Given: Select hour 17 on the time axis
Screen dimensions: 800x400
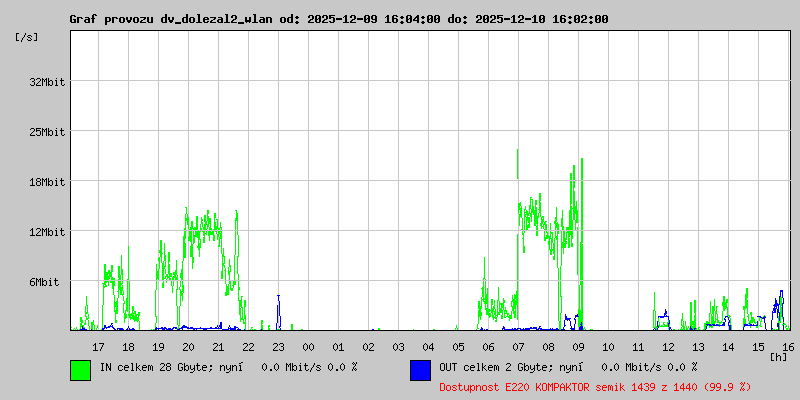Looking at the screenshot, I should click(x=98, y=347).
